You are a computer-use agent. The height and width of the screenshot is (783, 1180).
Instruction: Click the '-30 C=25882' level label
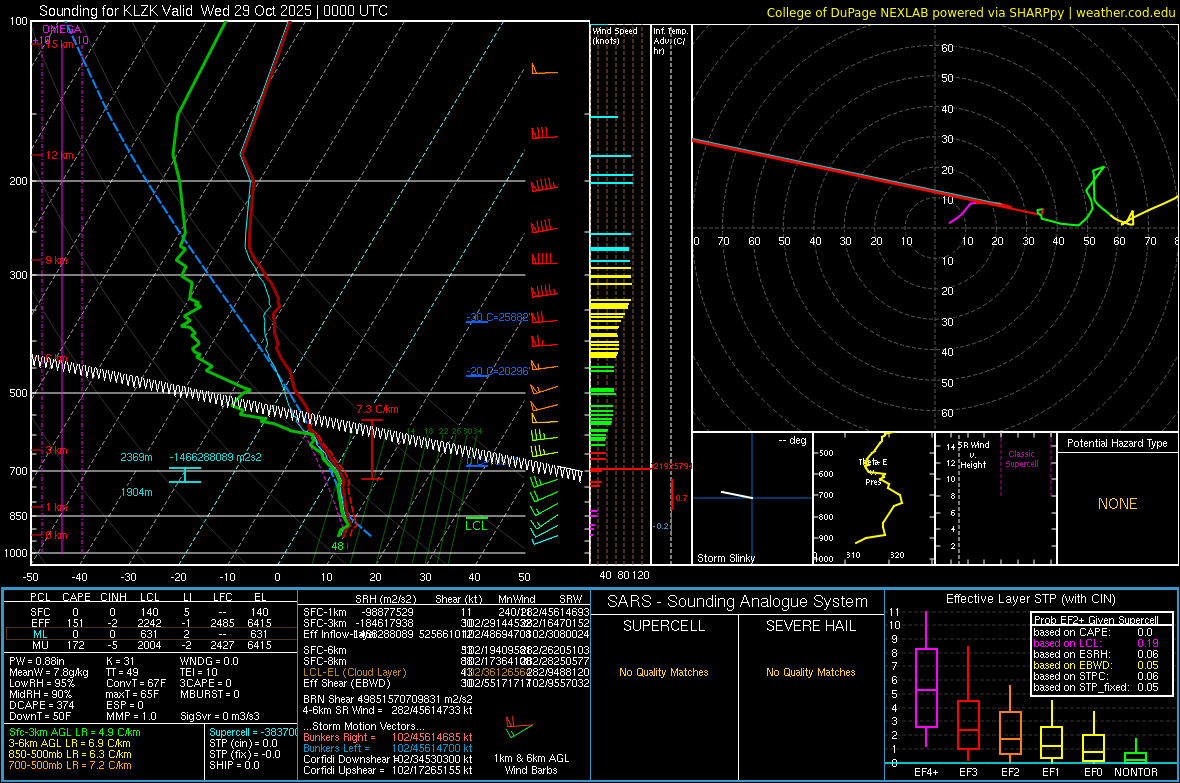tap(498, 317)
